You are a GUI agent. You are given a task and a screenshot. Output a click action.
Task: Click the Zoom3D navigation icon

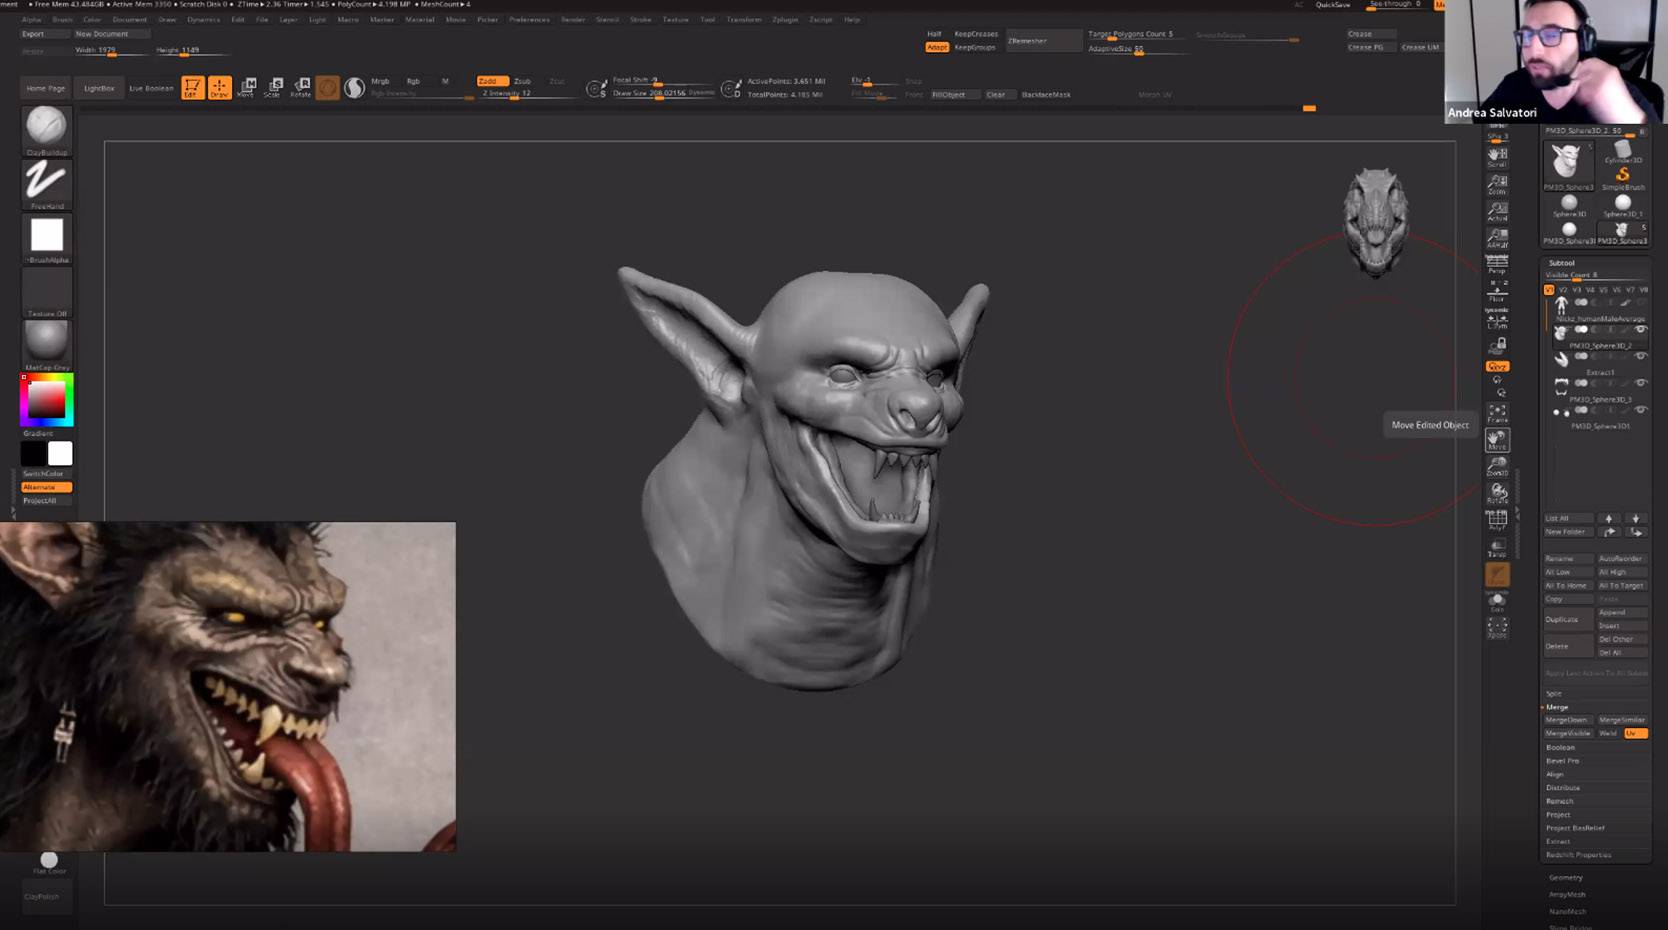click(1497, 466)
